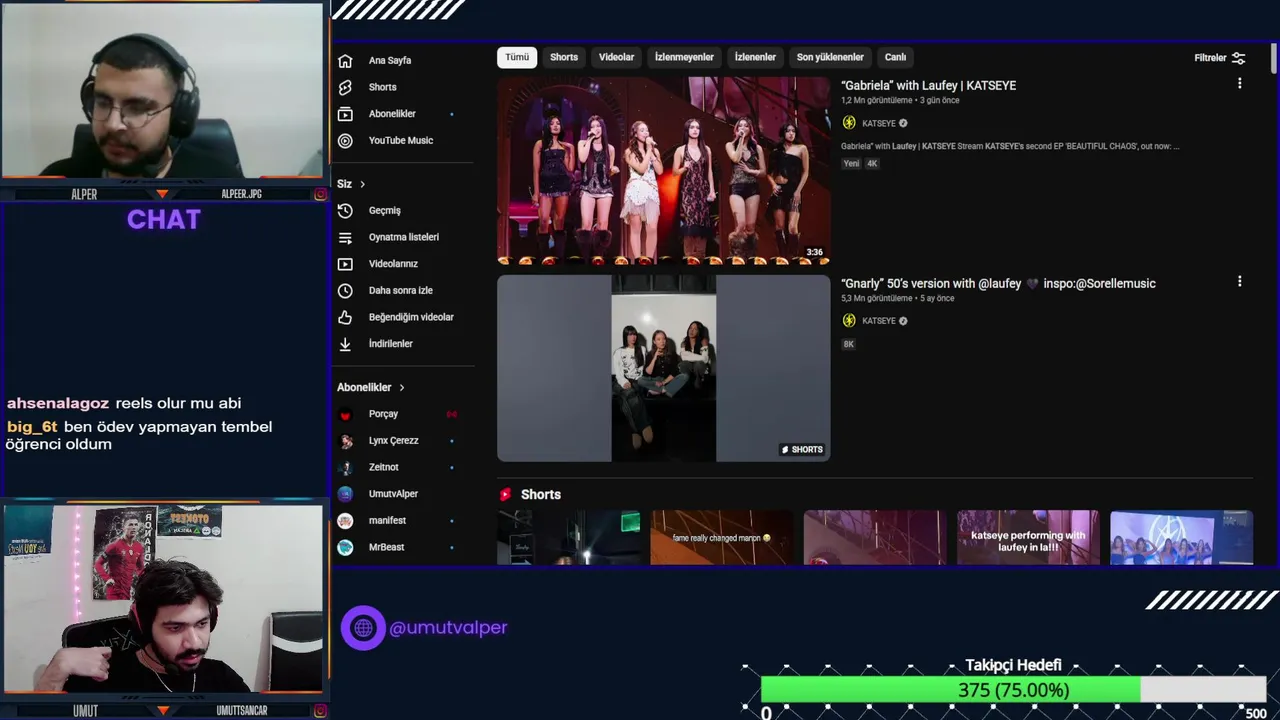
Task: Open the Beğendiğim videolar thumbs-up icon
Action: tap(345, 317)
